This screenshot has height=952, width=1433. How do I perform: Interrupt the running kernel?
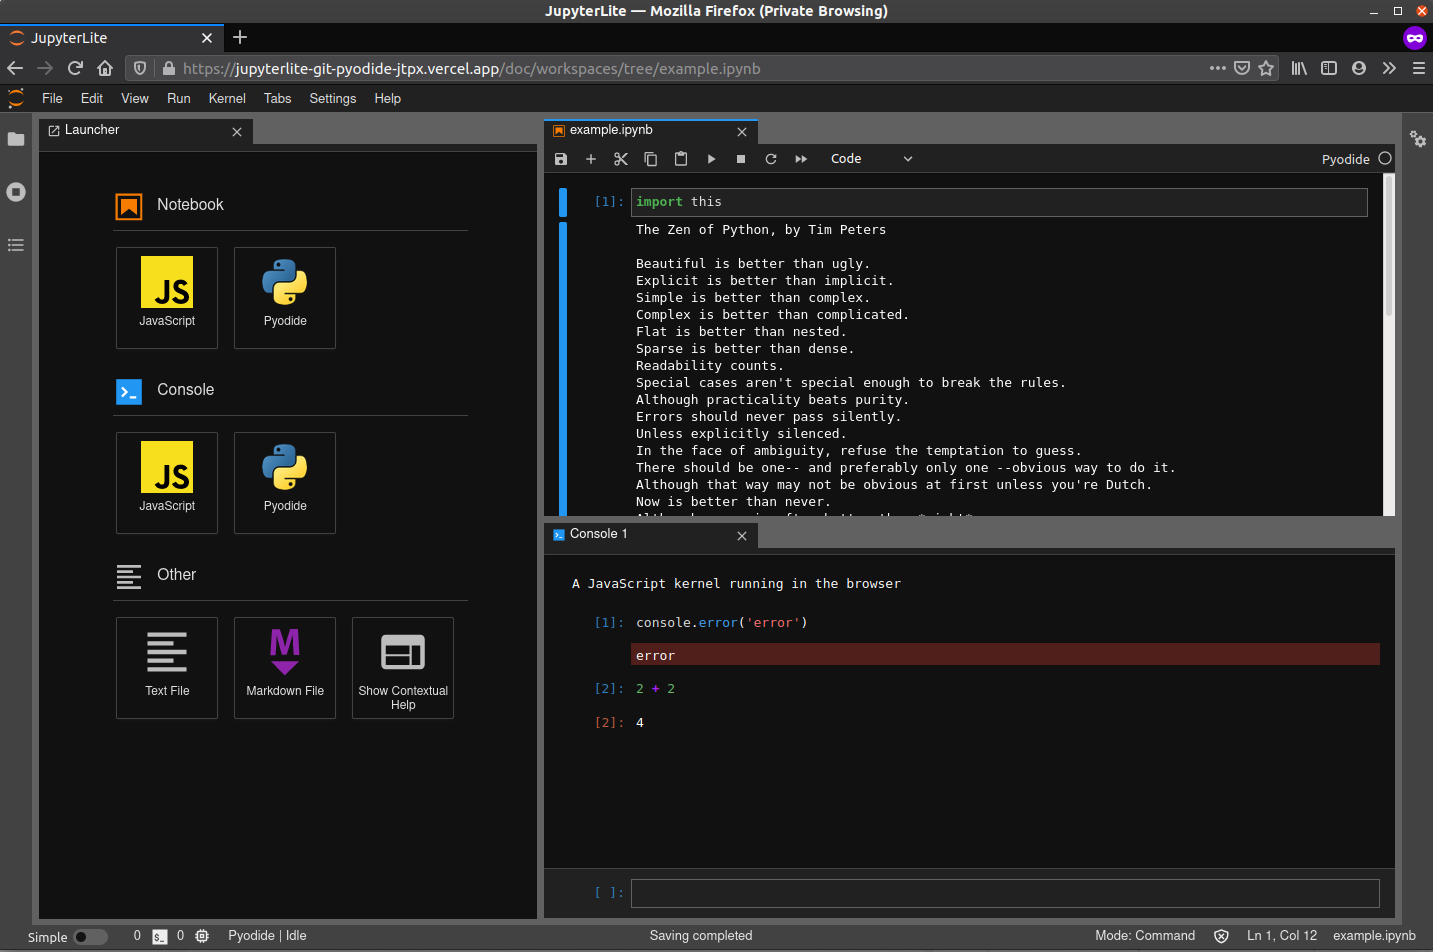(x=740, y=158)
